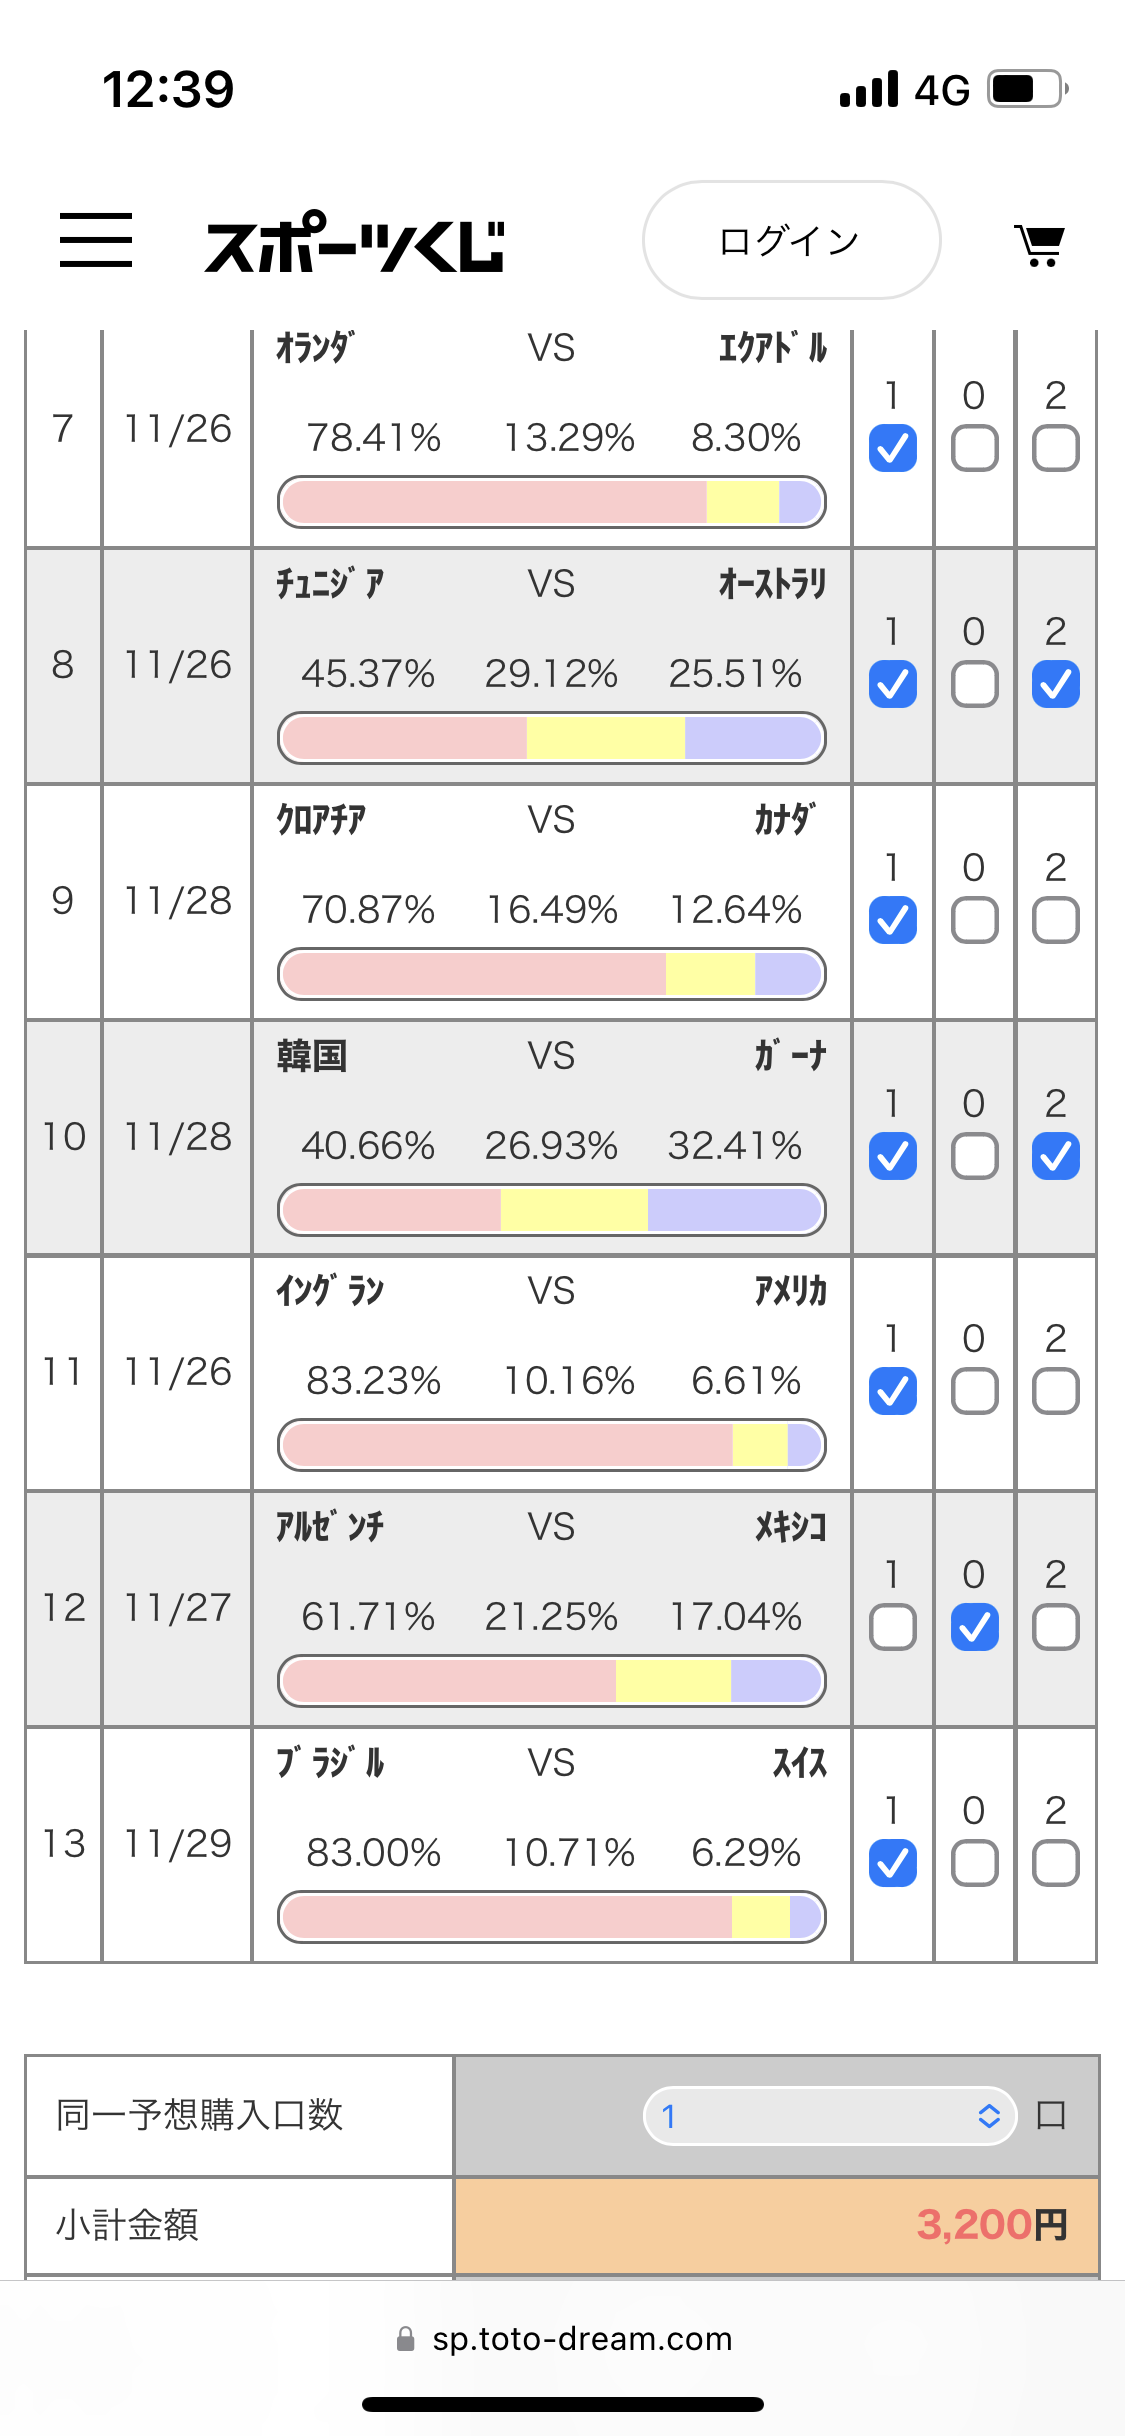Image resolution: width=1125 pixels, height=2436 pixels.
Task: Open the 同一予想購入口数 quantity dropdown
Action: [830, 2115]
